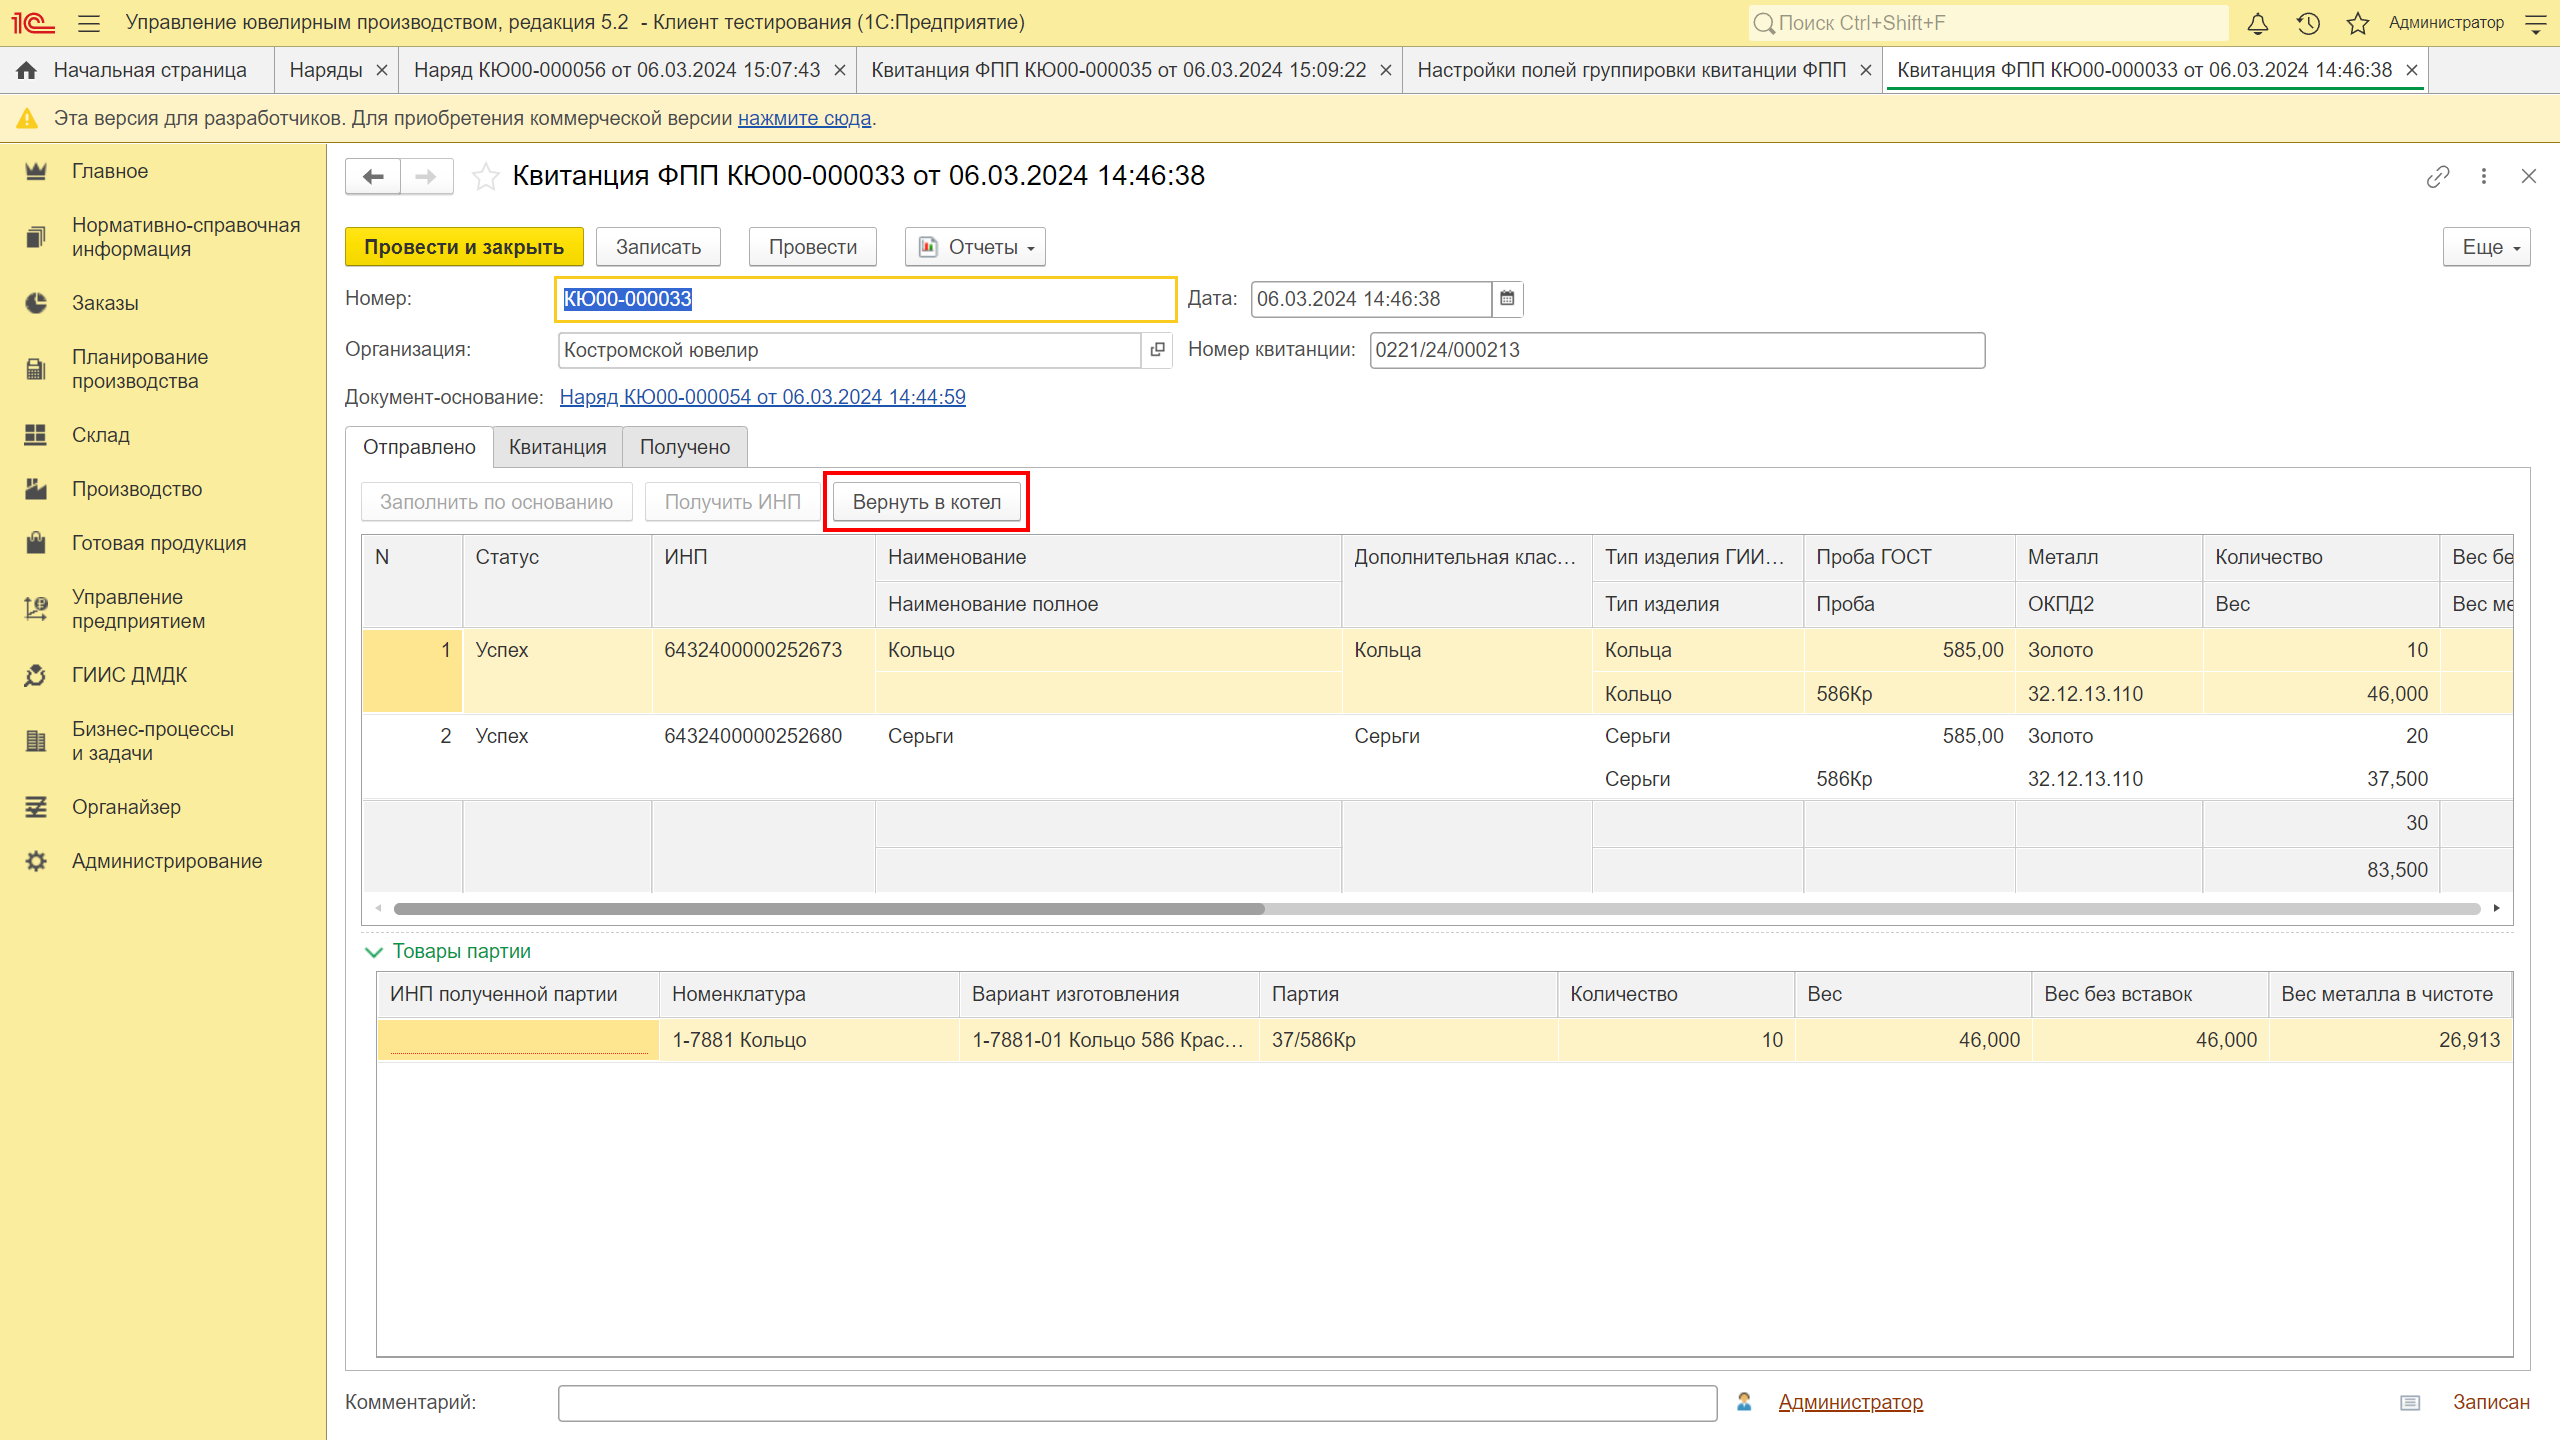2560x1440 pixels.
Task: Get link to document via chain icon
Action: coord(2437,177)
